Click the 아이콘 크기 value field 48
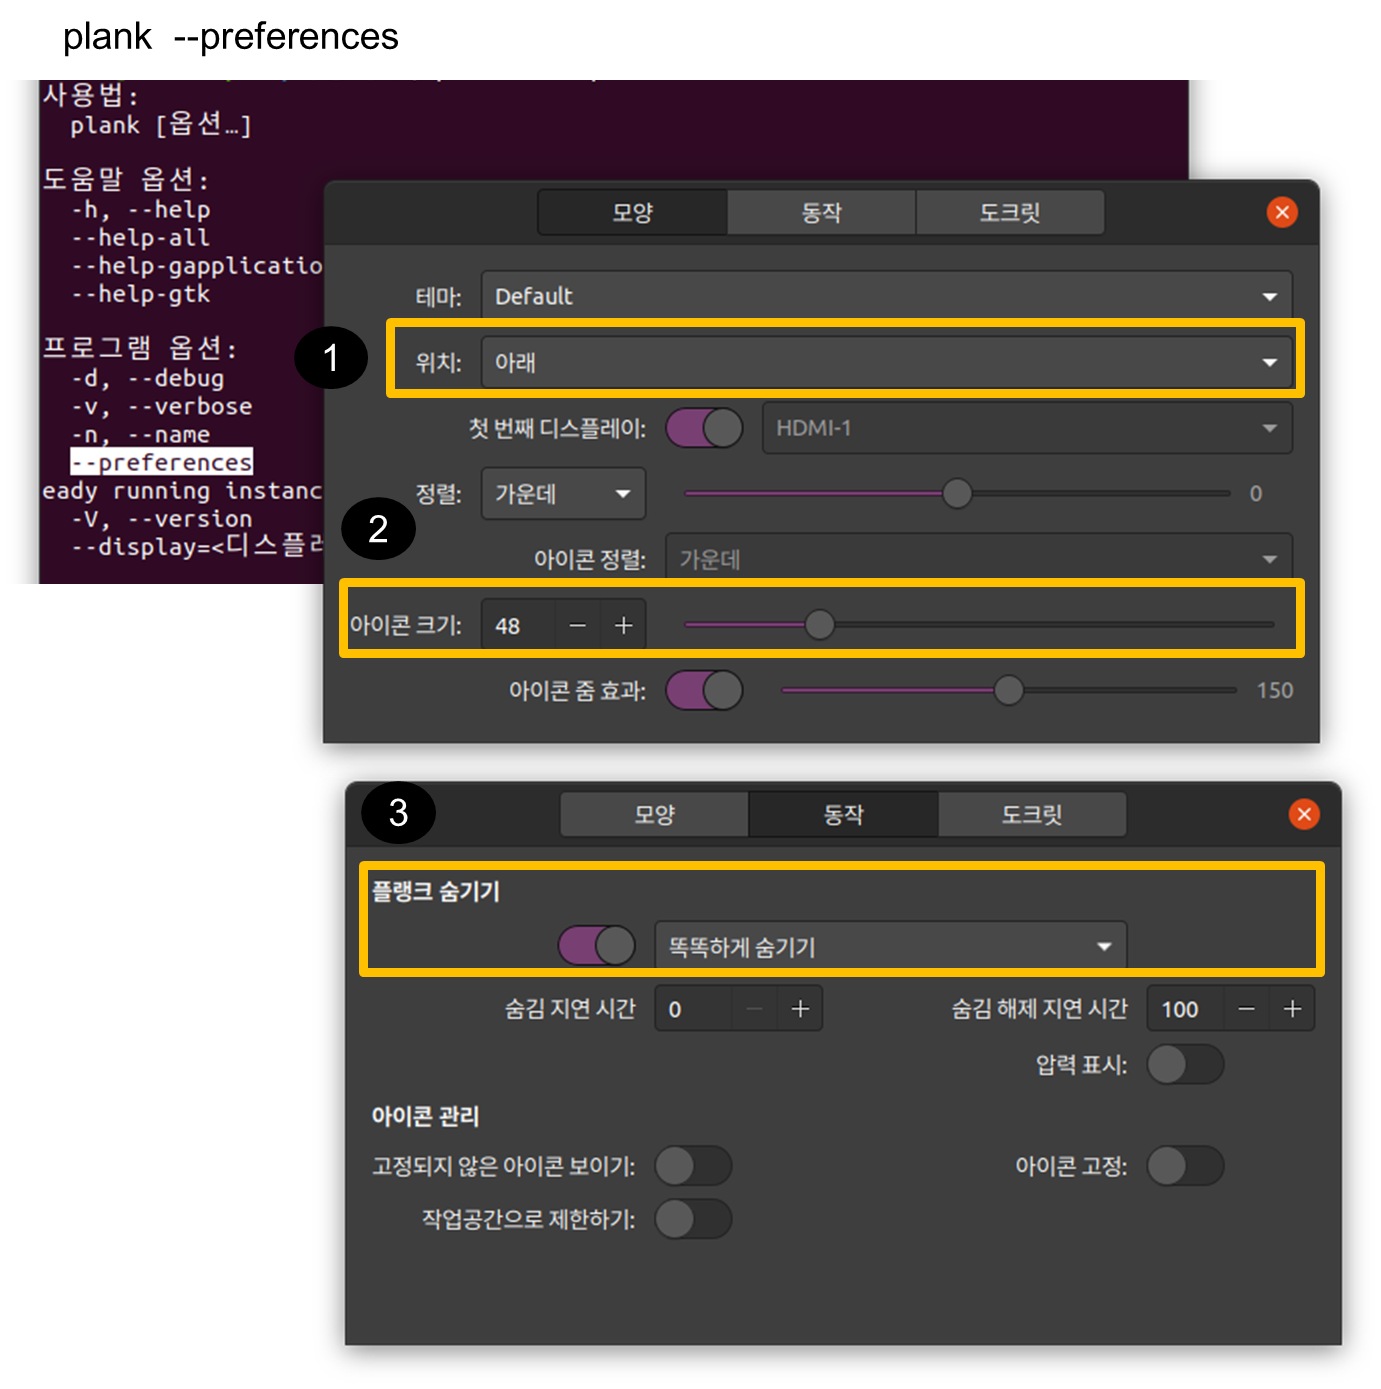The width and height of the screenshot is (1381, 1389). 517,625
